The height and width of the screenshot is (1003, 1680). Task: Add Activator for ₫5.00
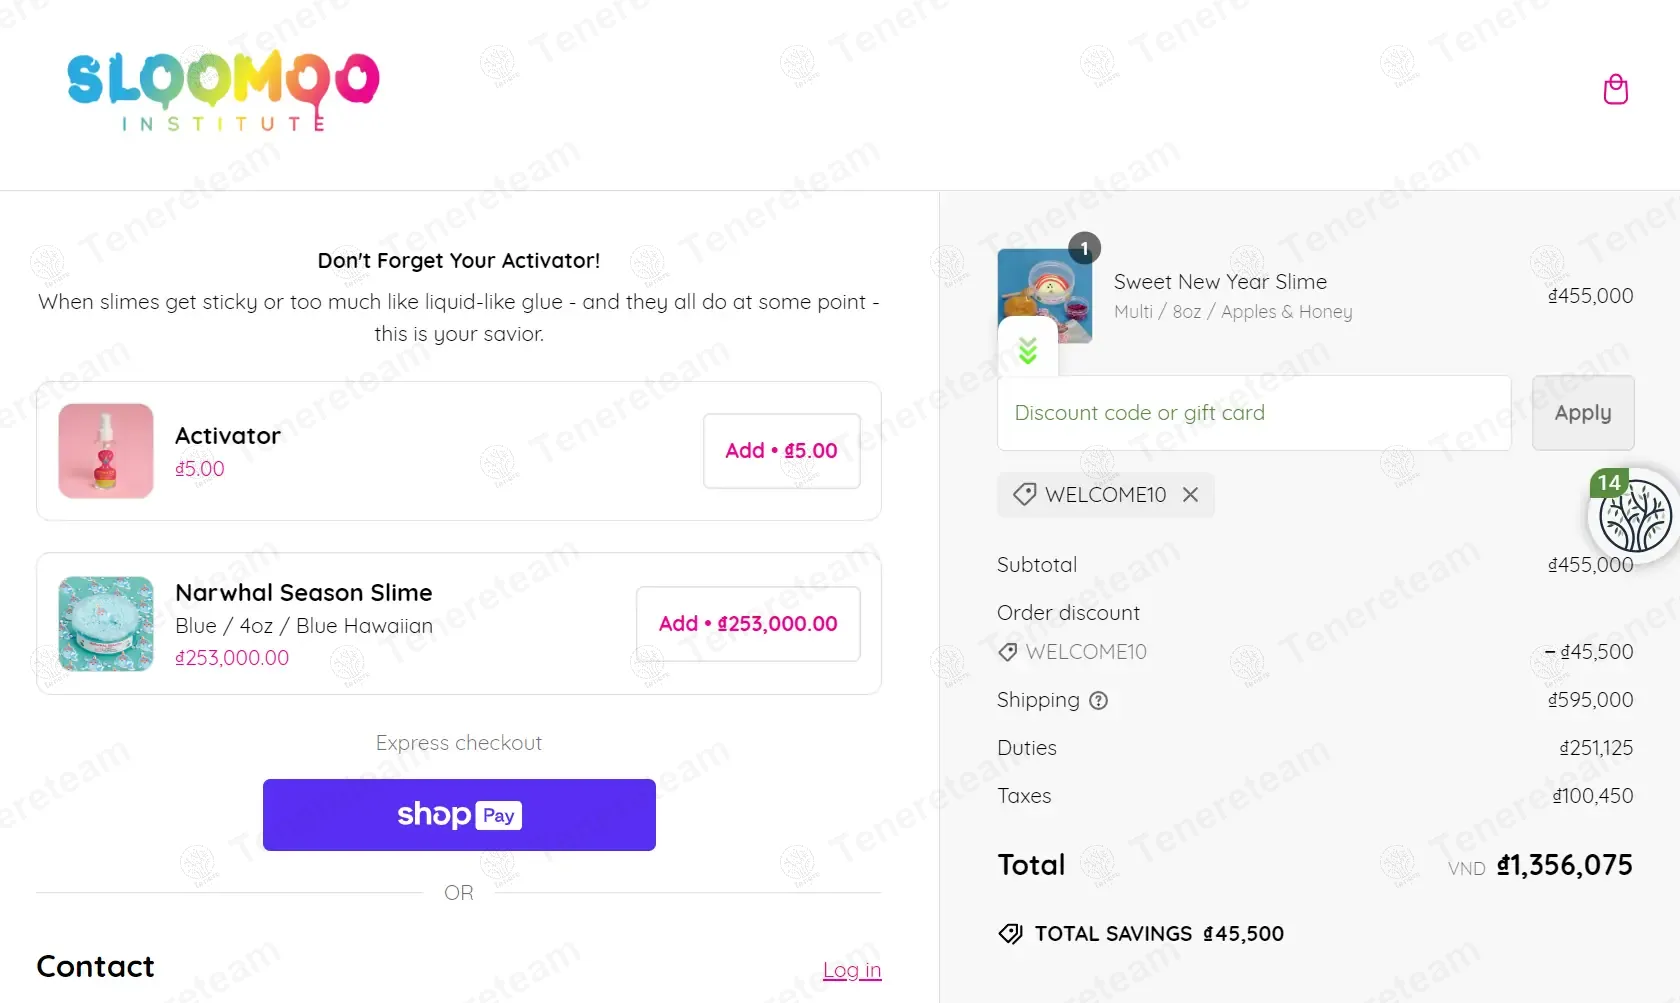pos(781,451)
